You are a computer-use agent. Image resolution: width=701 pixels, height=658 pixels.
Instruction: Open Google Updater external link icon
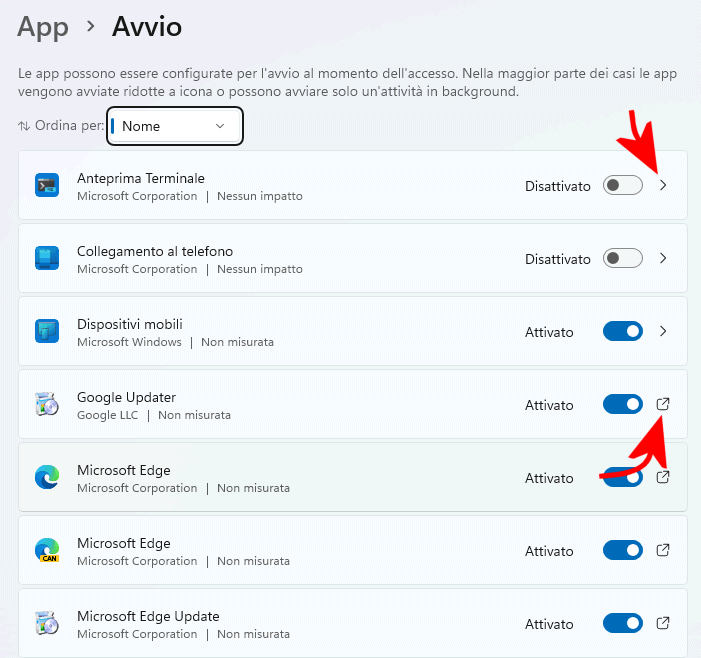pyautogui.click(x=663, y=404)
